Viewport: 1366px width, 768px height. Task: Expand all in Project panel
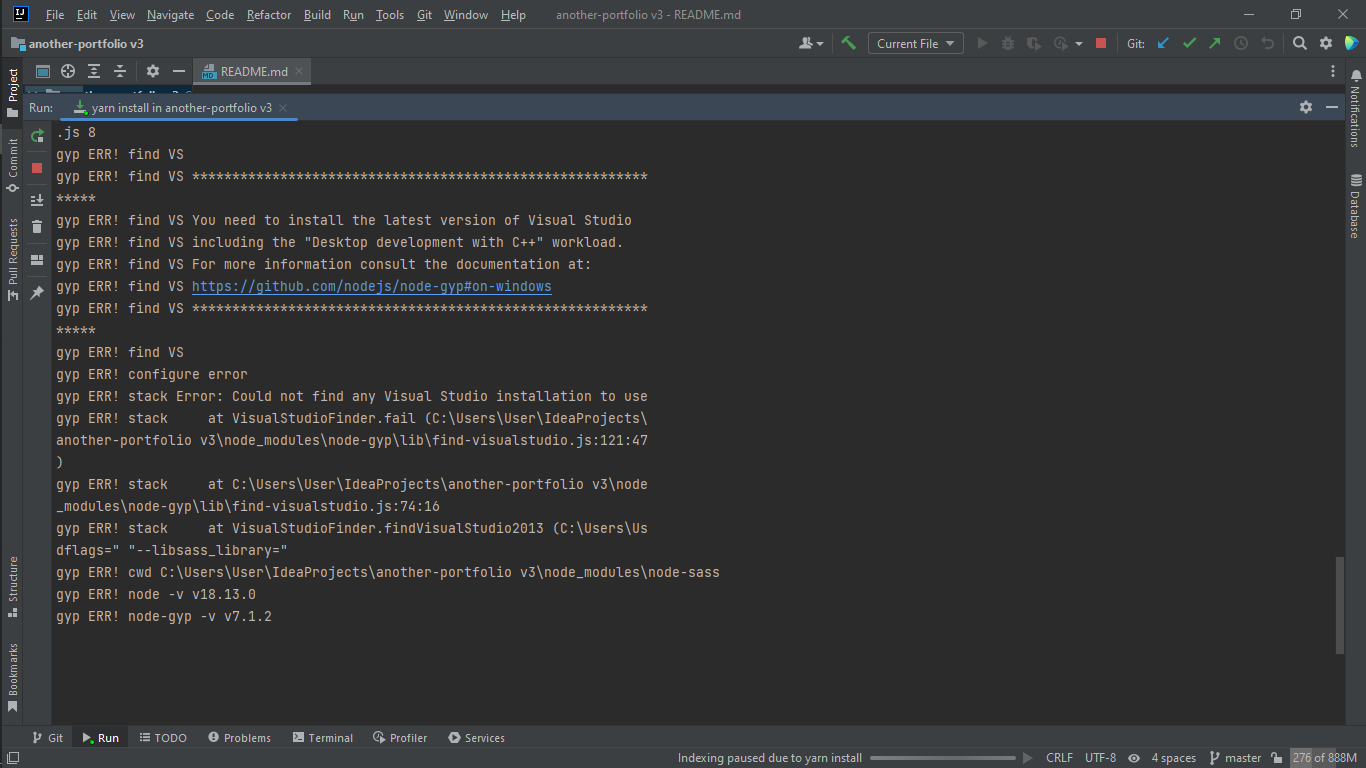tap(94, 71)
